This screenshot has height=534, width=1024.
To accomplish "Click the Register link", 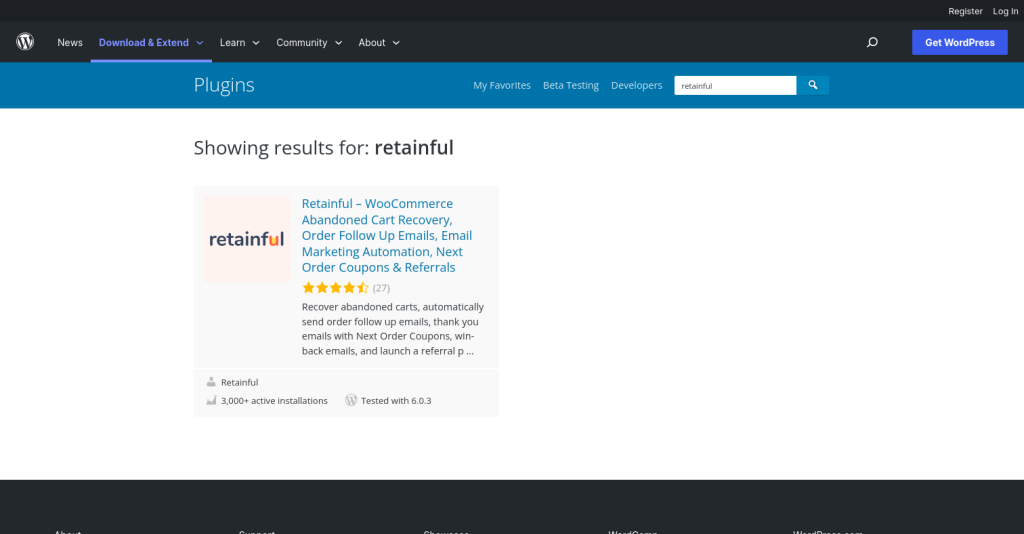I will pos(965,11).
